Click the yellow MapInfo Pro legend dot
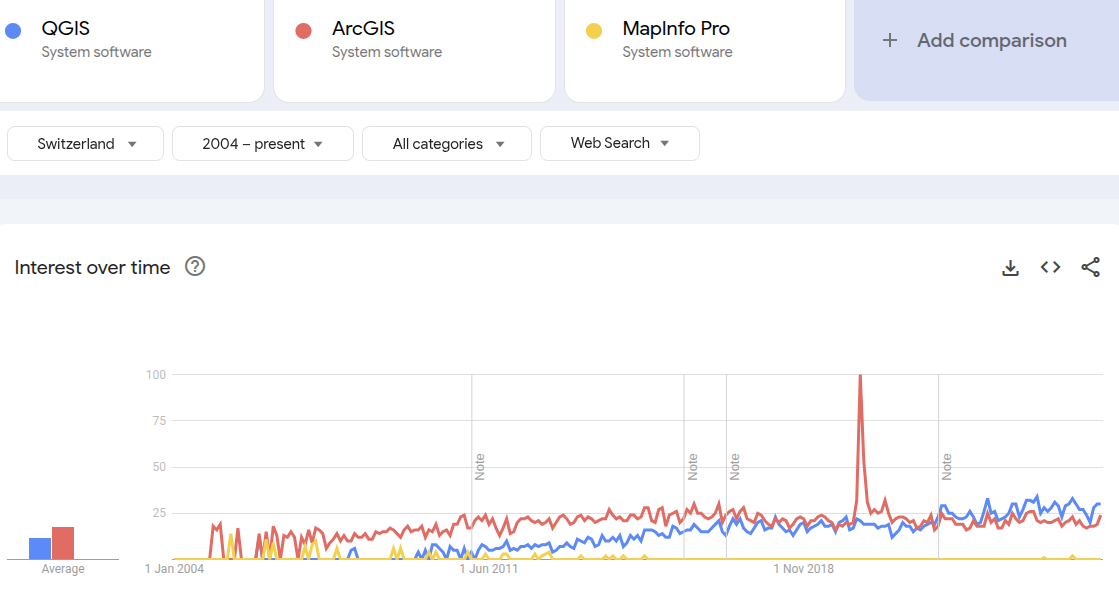Viewport: 1119px width, 614px height. click(593, 30)
